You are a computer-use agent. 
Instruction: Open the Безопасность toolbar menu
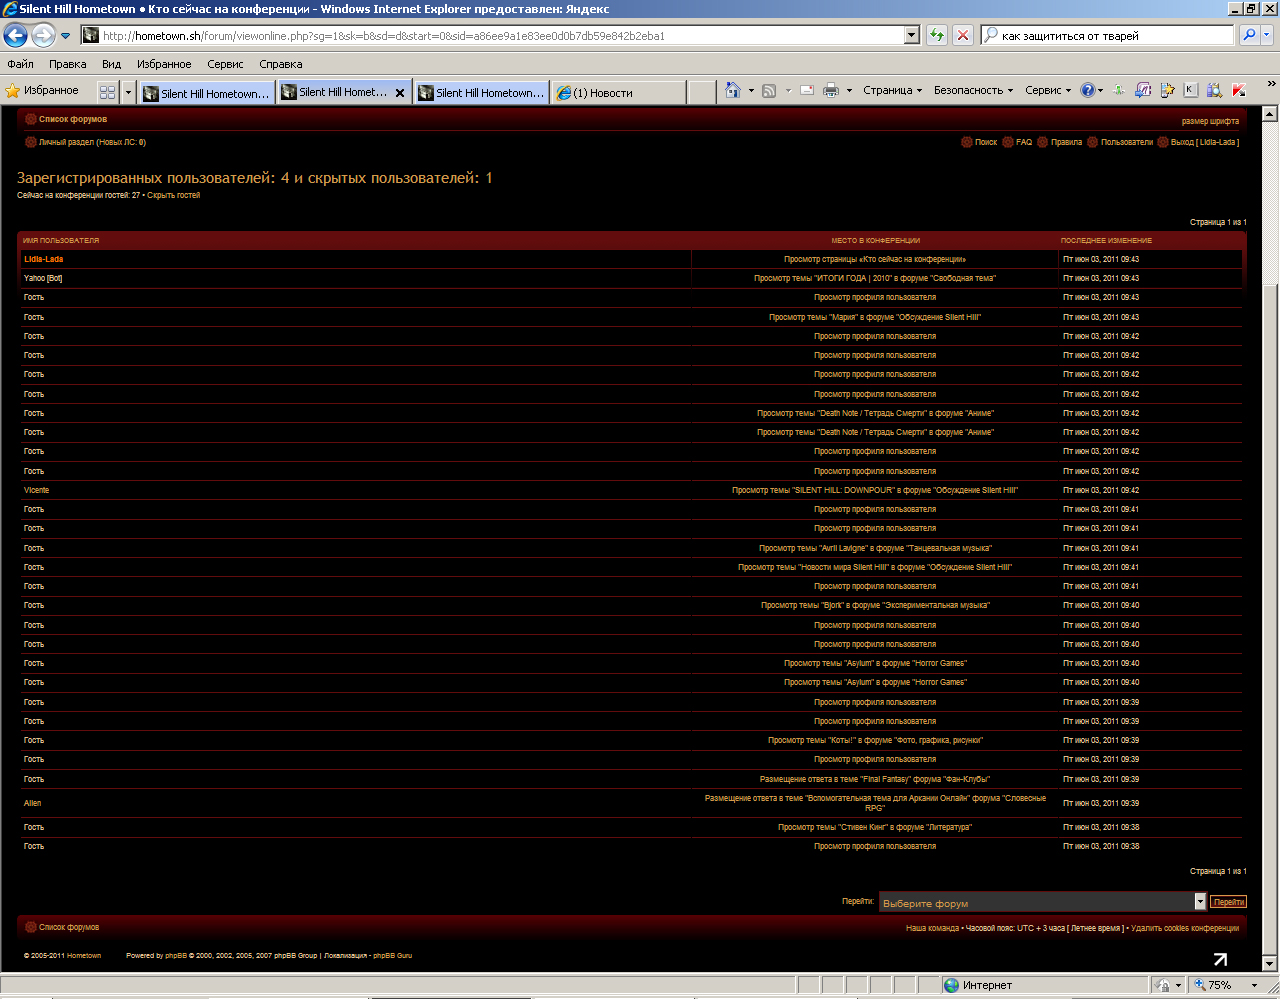click(972, 91)
